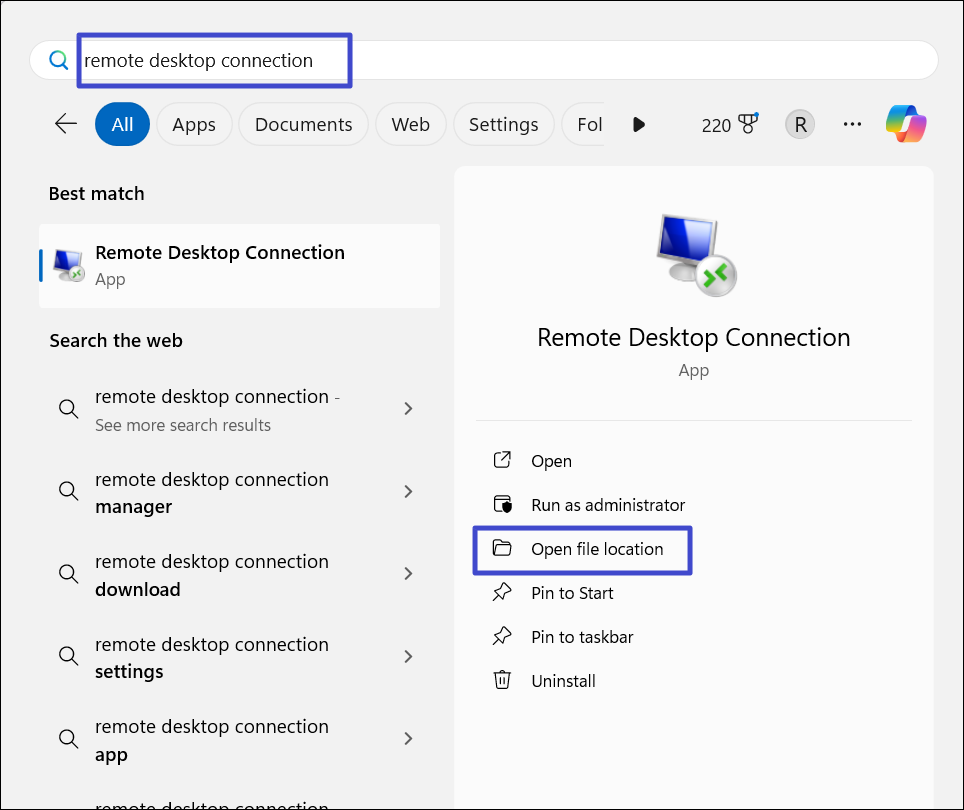Viewport: 964px width, 810px height.
Task: Click the search magnifier icon in search box
Action: (59, 61)
